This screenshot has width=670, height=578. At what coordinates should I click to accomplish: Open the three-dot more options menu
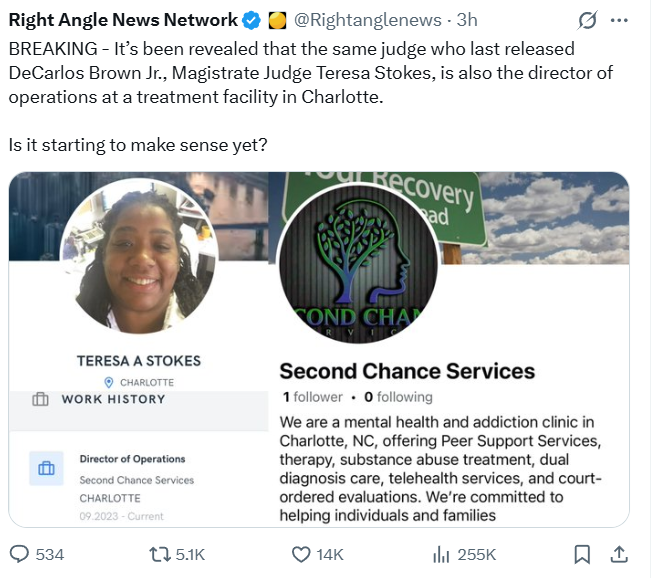(619, 20)
